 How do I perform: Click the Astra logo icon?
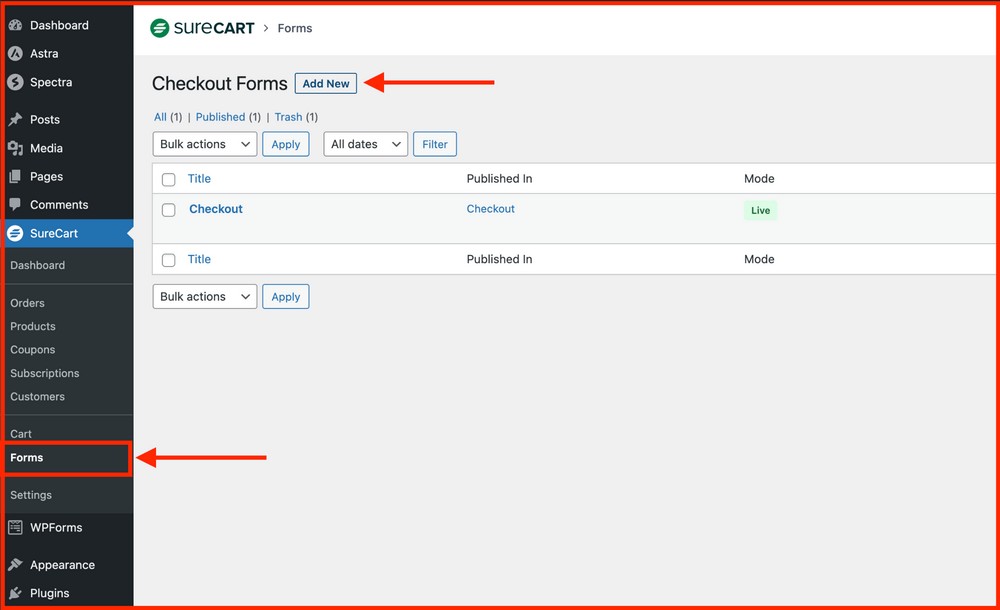click(x=15, y=54)
